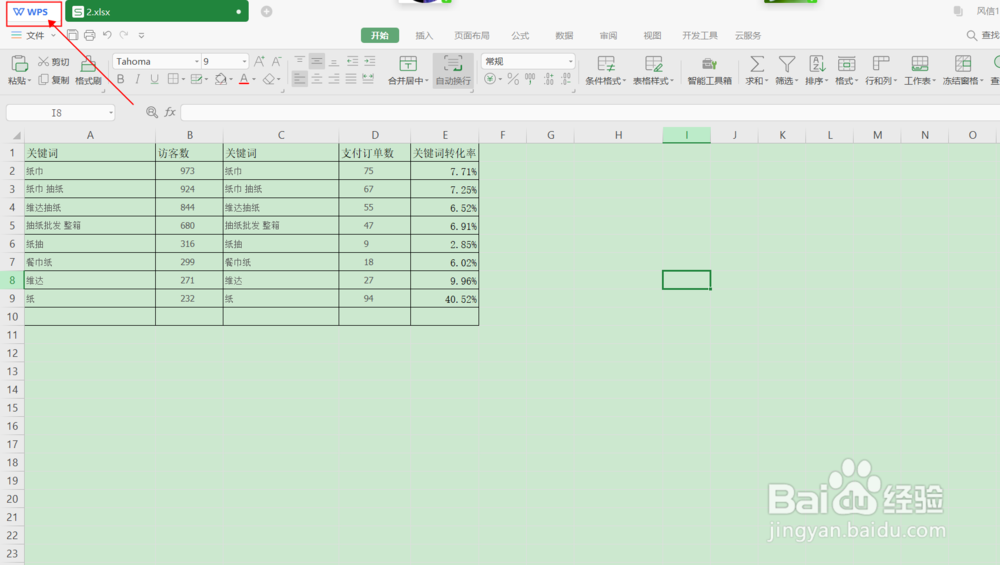Click the Print icon in quick access toolbar
Screen dimensions: 1000x565
[90, 35]
